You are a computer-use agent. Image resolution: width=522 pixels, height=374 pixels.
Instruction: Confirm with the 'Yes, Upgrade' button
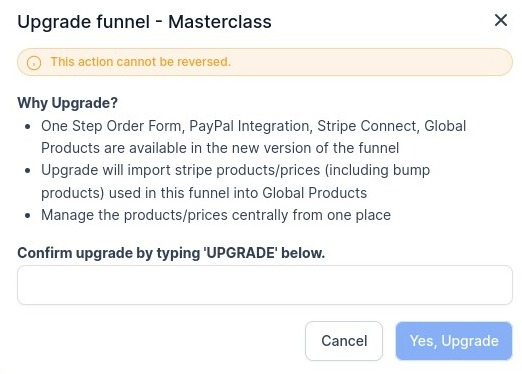(454, 341)
